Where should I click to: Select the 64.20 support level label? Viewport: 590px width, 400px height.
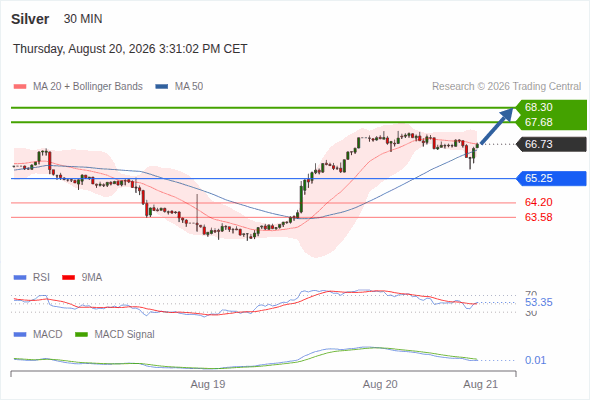(538, 202)
